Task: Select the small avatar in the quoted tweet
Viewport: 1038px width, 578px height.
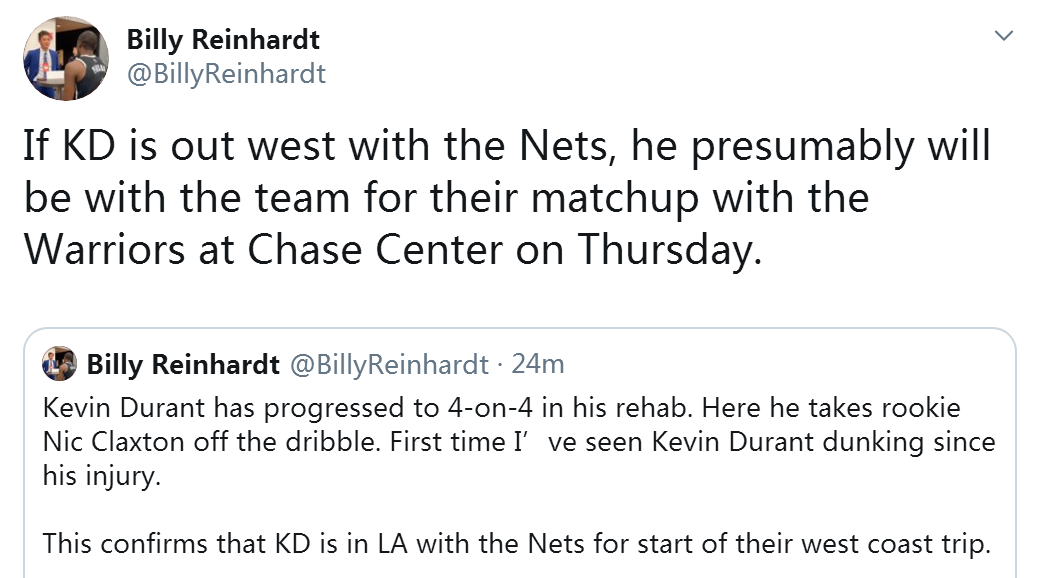Action: pos(60,363)
